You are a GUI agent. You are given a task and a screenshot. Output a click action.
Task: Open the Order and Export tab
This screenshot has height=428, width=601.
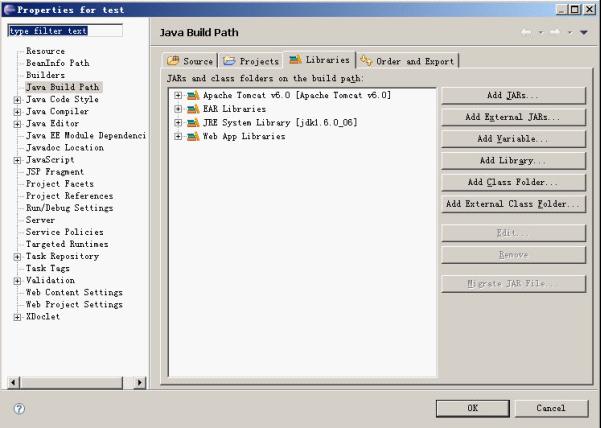tap(408, 61)
